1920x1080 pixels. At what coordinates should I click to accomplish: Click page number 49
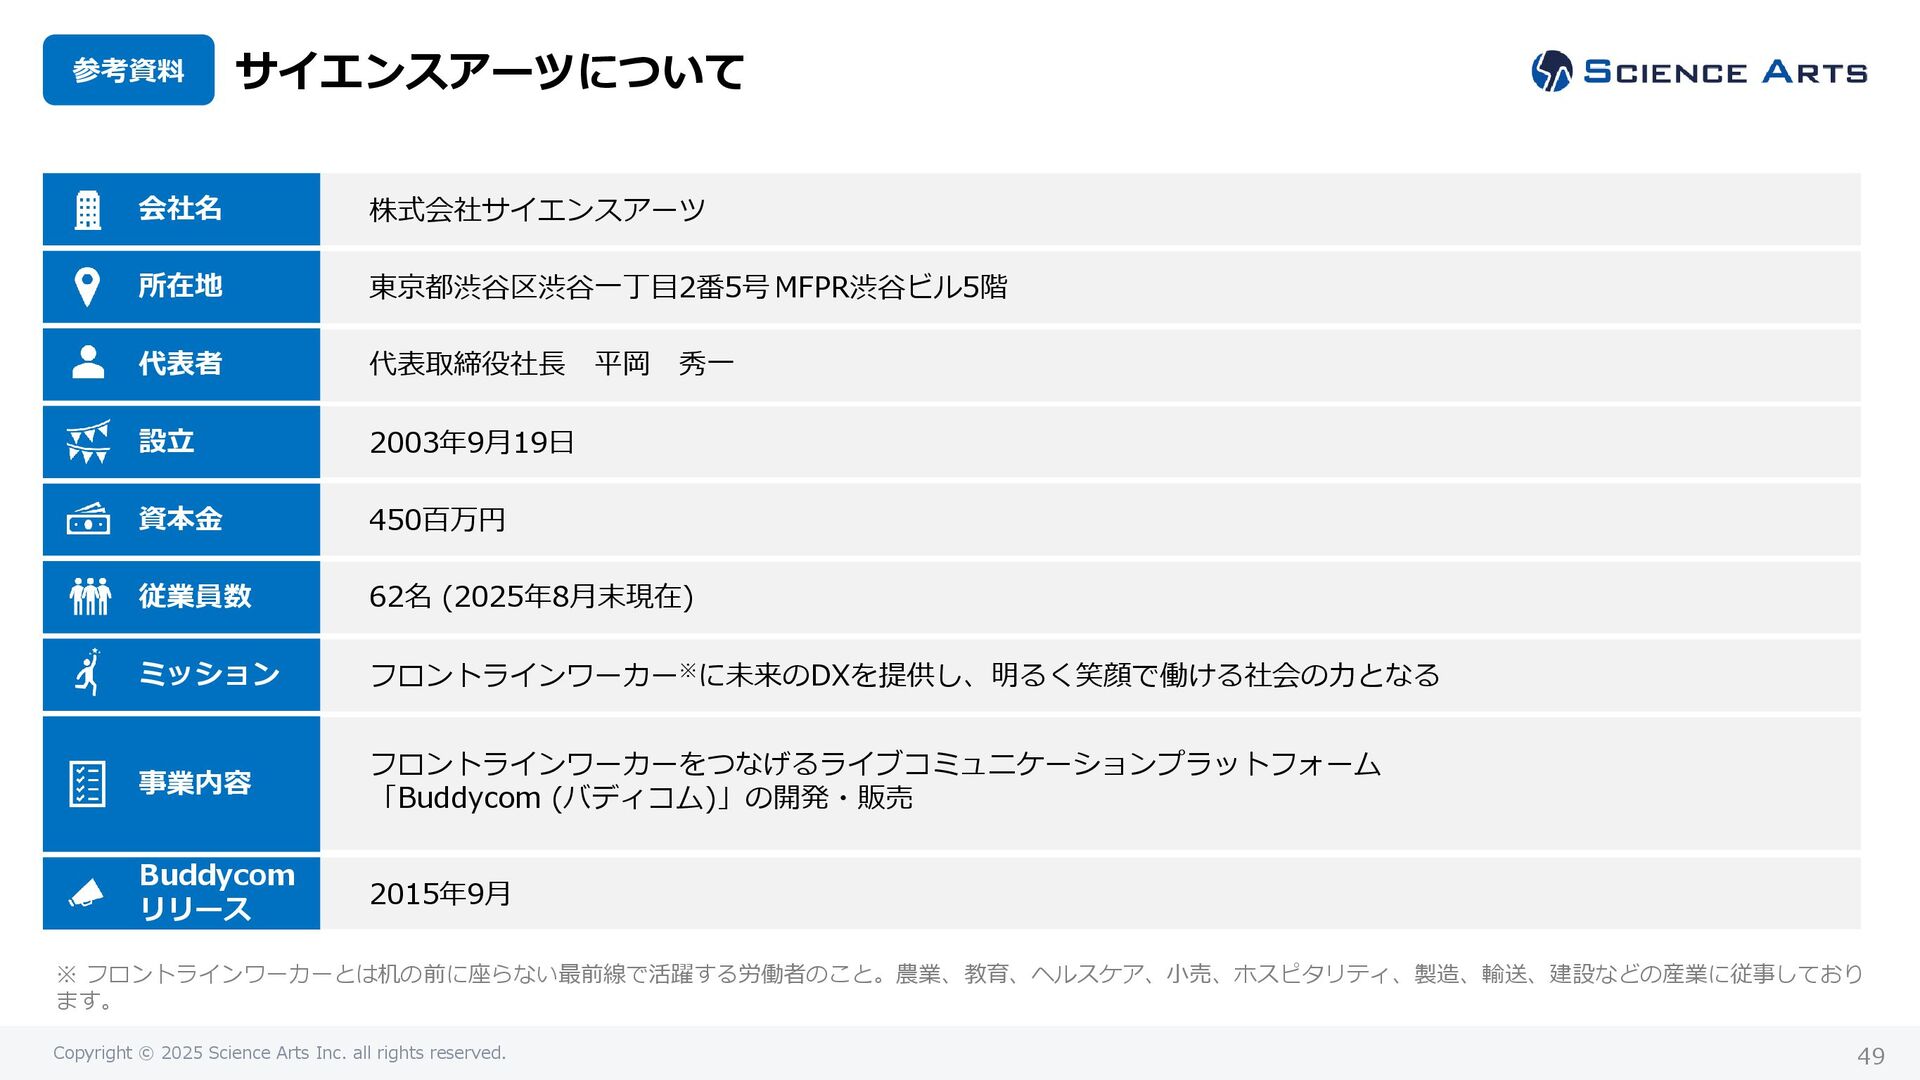coord(1870,1056)
